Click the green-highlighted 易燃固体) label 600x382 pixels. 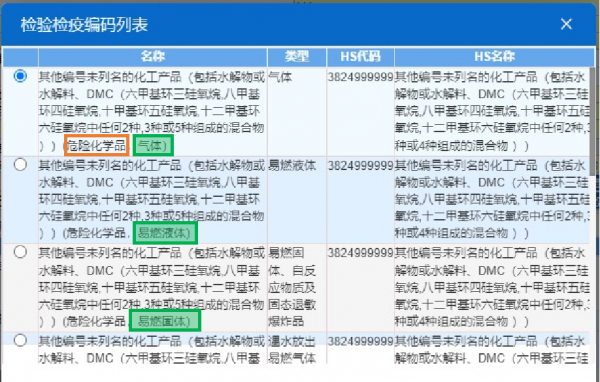coord(165,320)
